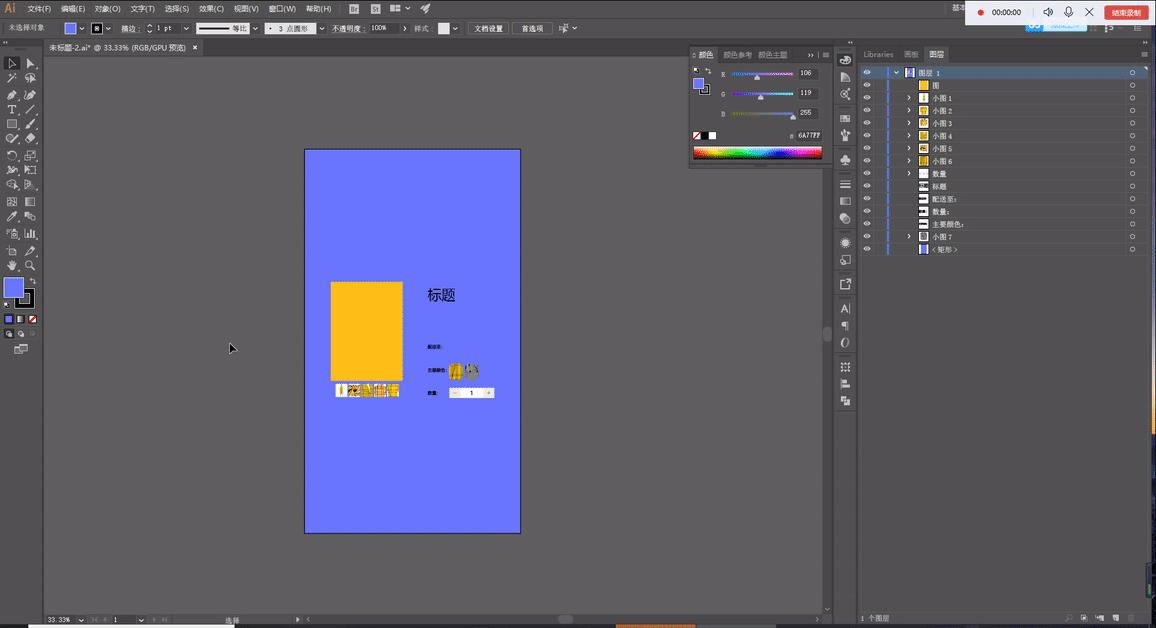Screen dimensions: 1156x628
Task: Activate the Eyedropper tool
Action: click(x=12, y=217)
